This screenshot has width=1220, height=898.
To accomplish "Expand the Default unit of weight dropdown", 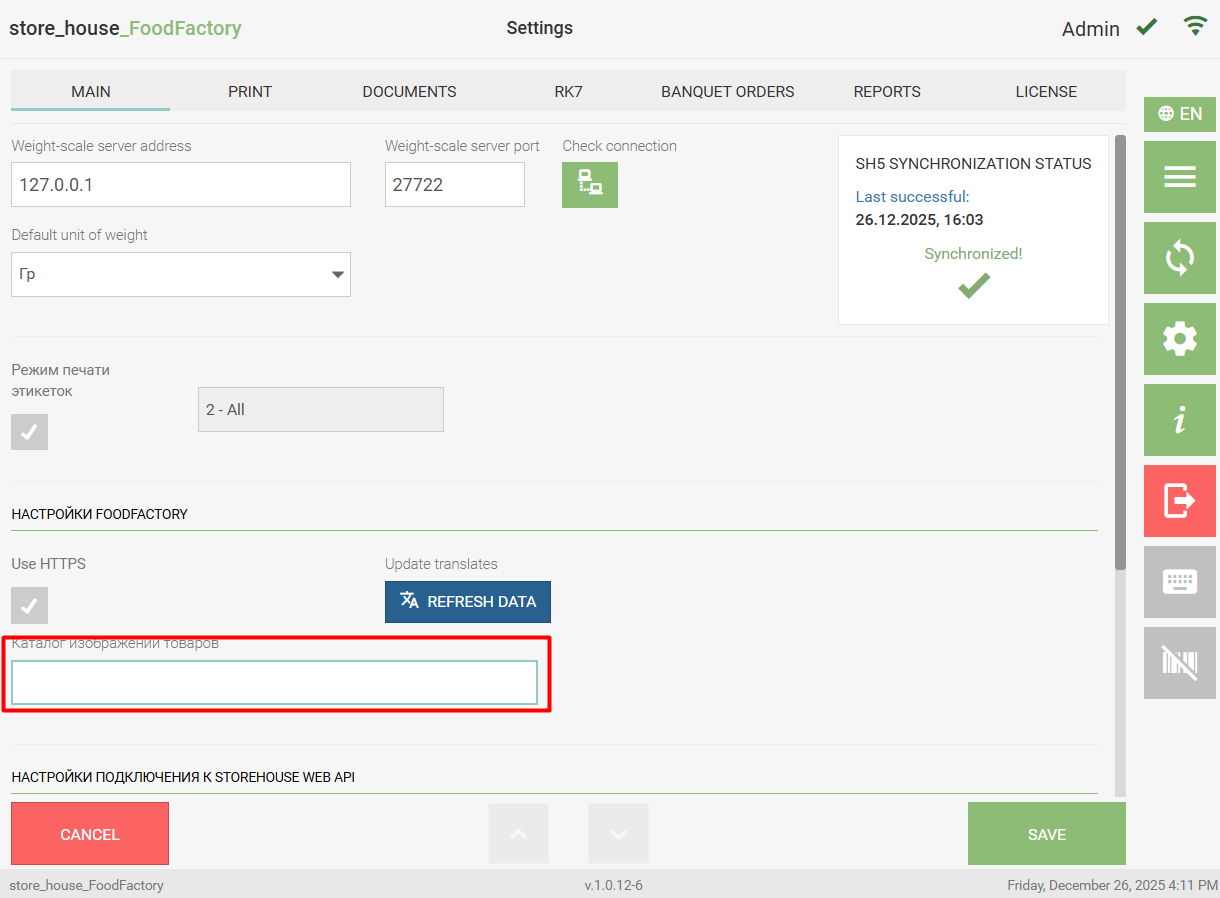I will [x=181, y=274].
